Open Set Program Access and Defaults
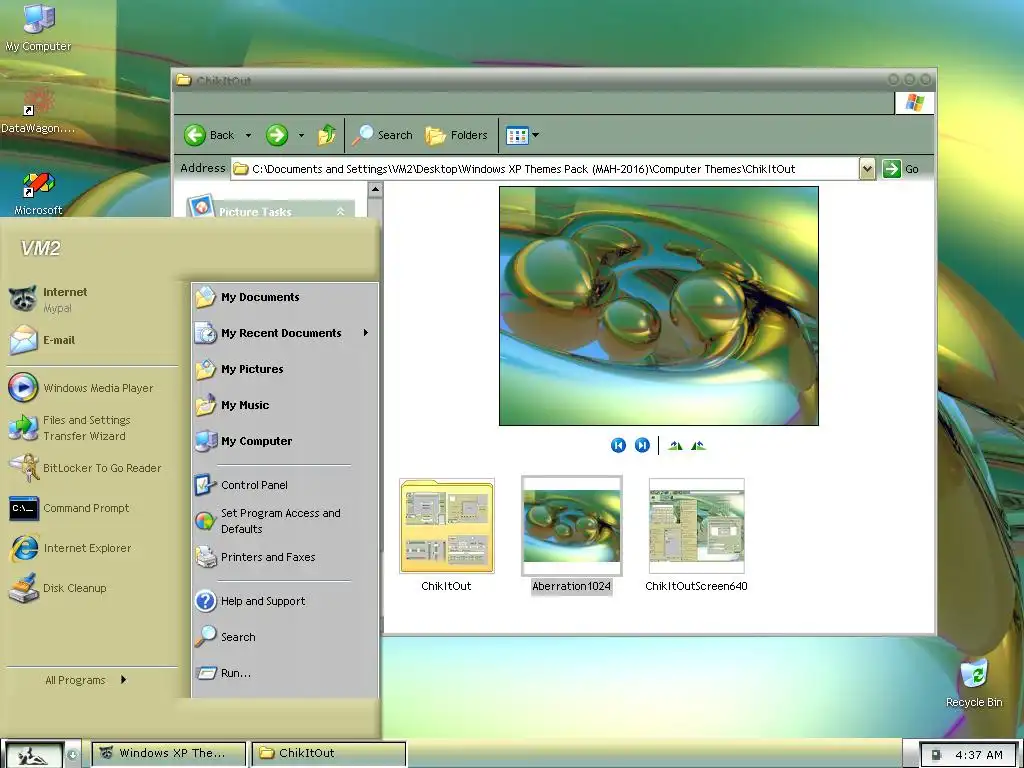Image resolution: width=1024 pixels, height=768 pixels. (285, 521)
